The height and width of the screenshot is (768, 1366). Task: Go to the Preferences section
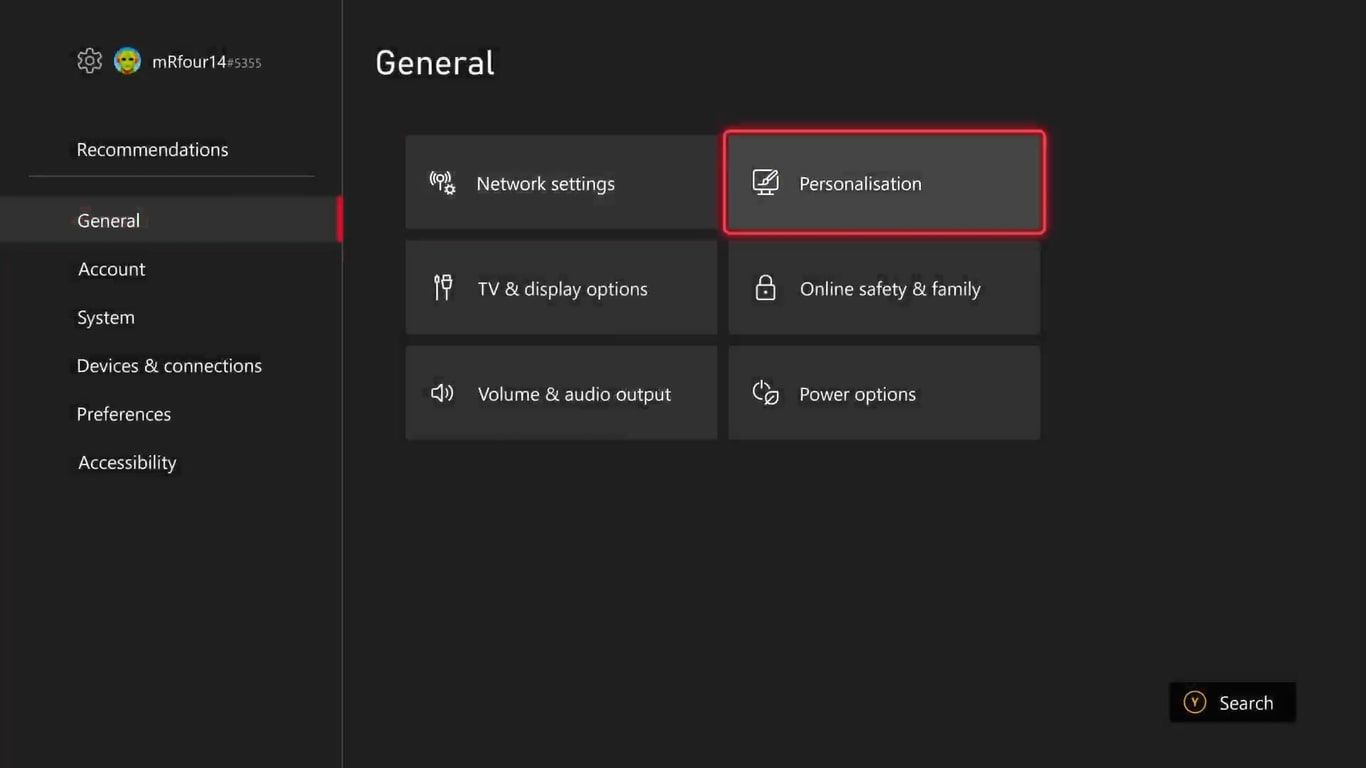tap(124, 413)
